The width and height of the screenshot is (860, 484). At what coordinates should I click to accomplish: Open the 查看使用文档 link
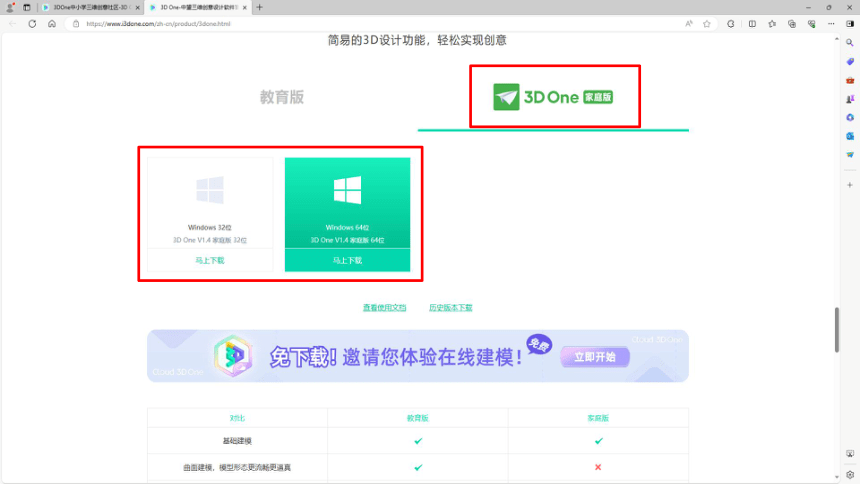[x=384, y=308]
